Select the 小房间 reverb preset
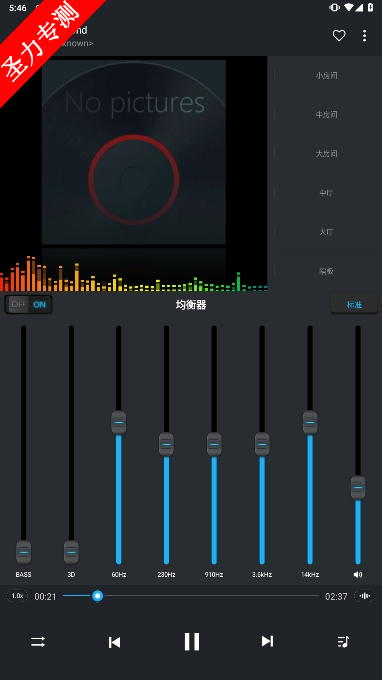 point(326,75)
